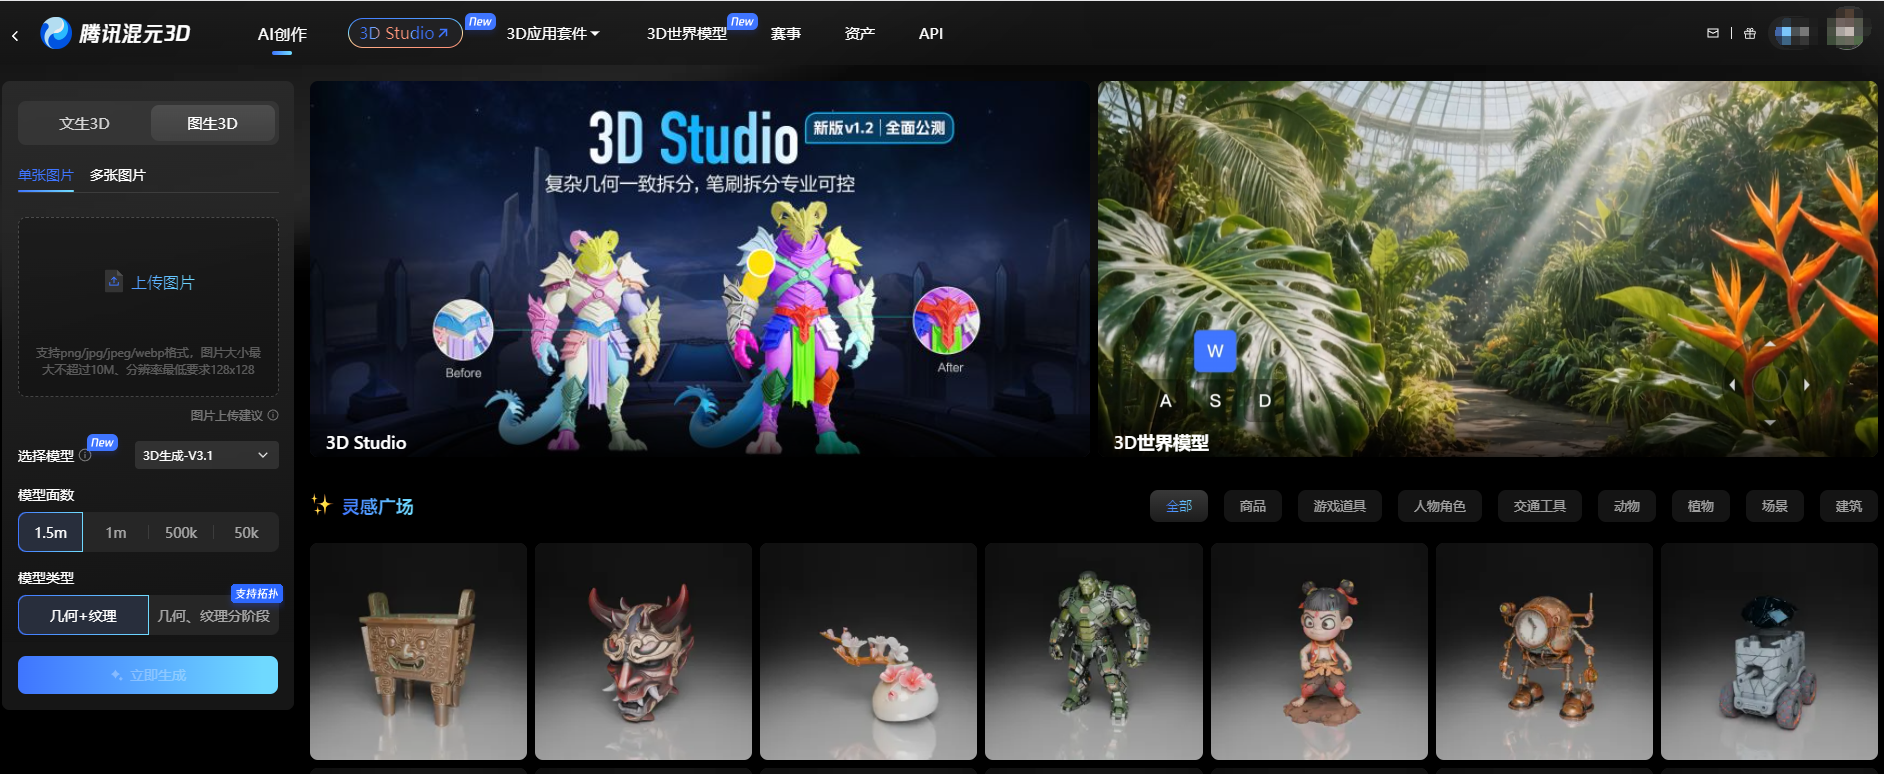This screenshot has height=774, width=1884.
Task: Click the sparkle icon beside 灵感广场
Action: click(x=321, y=504)
